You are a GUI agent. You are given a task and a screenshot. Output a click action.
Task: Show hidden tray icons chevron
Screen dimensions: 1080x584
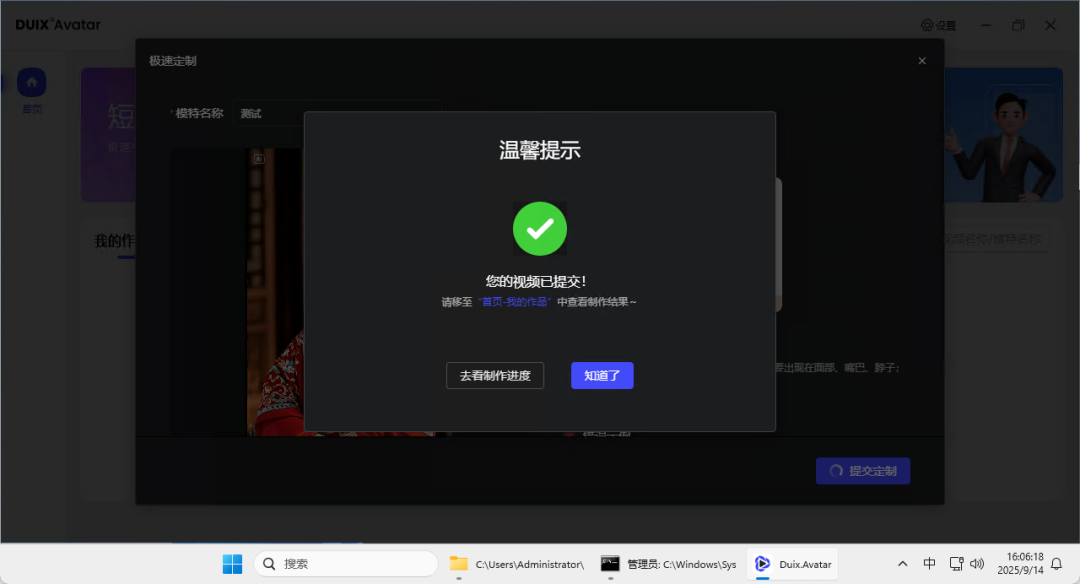pos(902,564)
